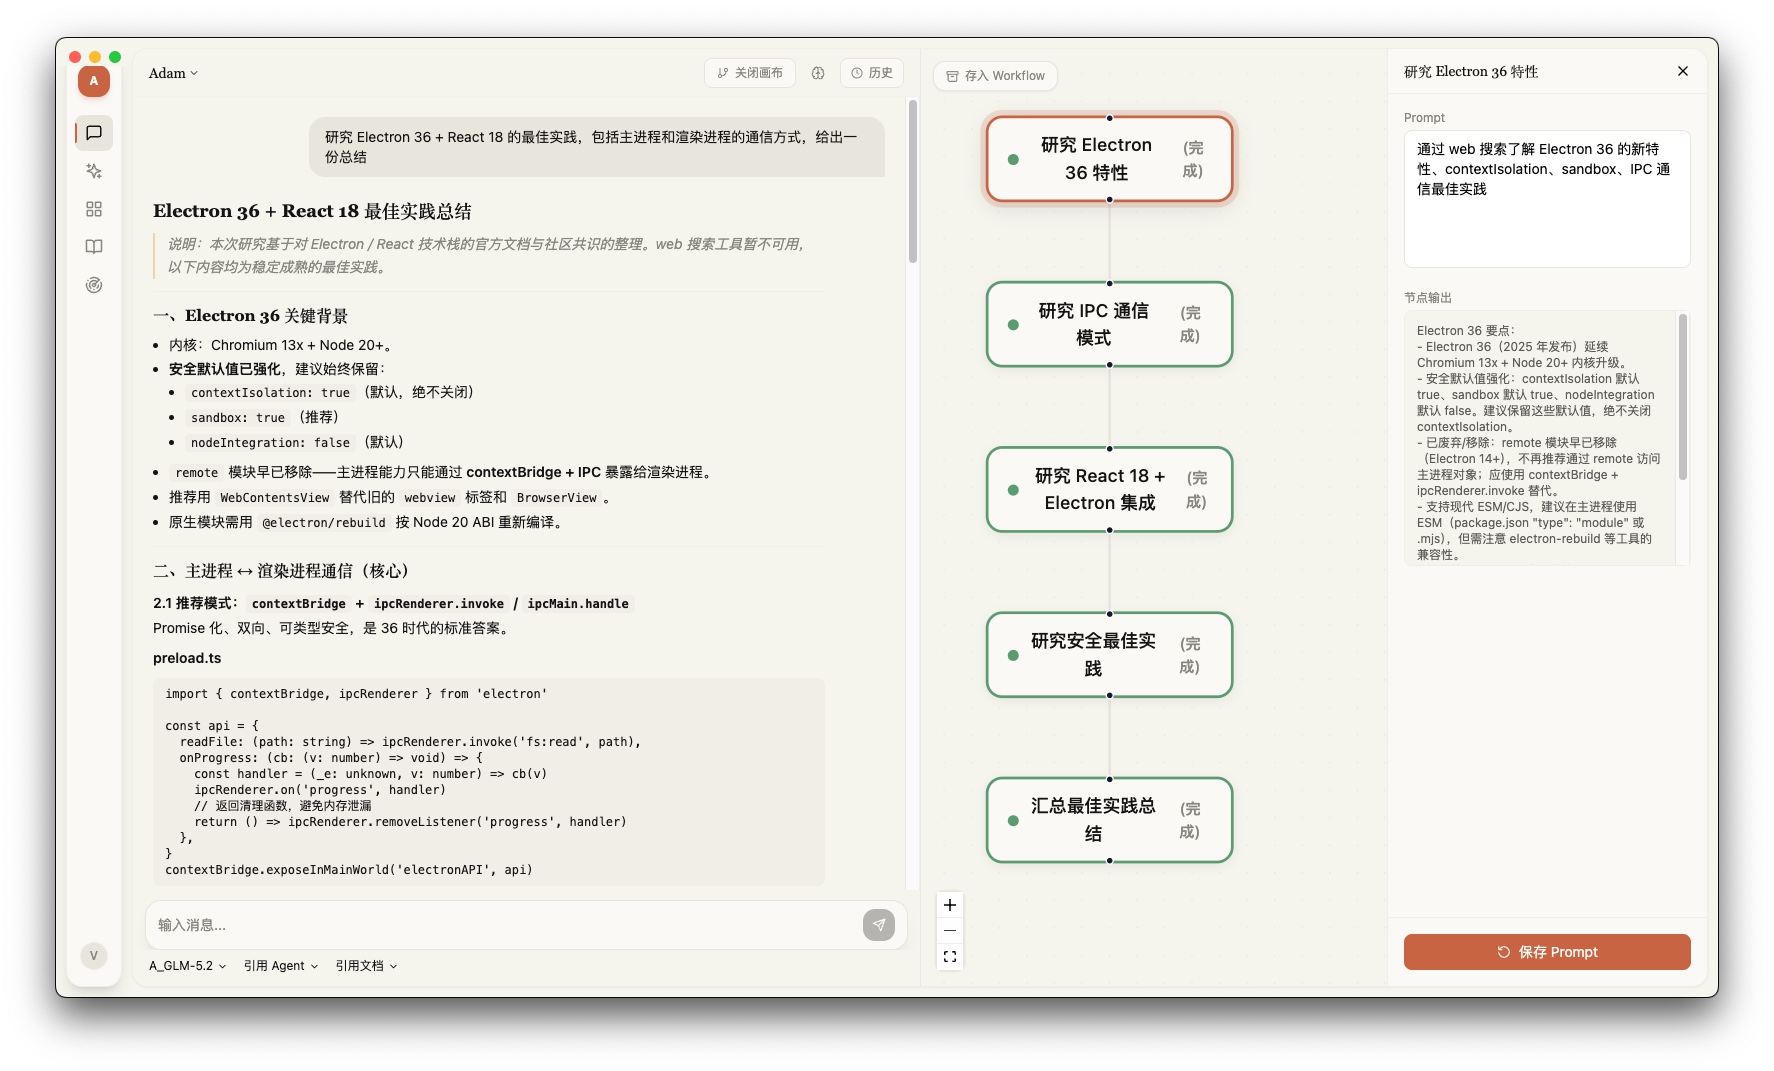This screenshot has height=1071, width=1774.
Task: Zoom out on the workflow canvas
Action: coord(950,931)
